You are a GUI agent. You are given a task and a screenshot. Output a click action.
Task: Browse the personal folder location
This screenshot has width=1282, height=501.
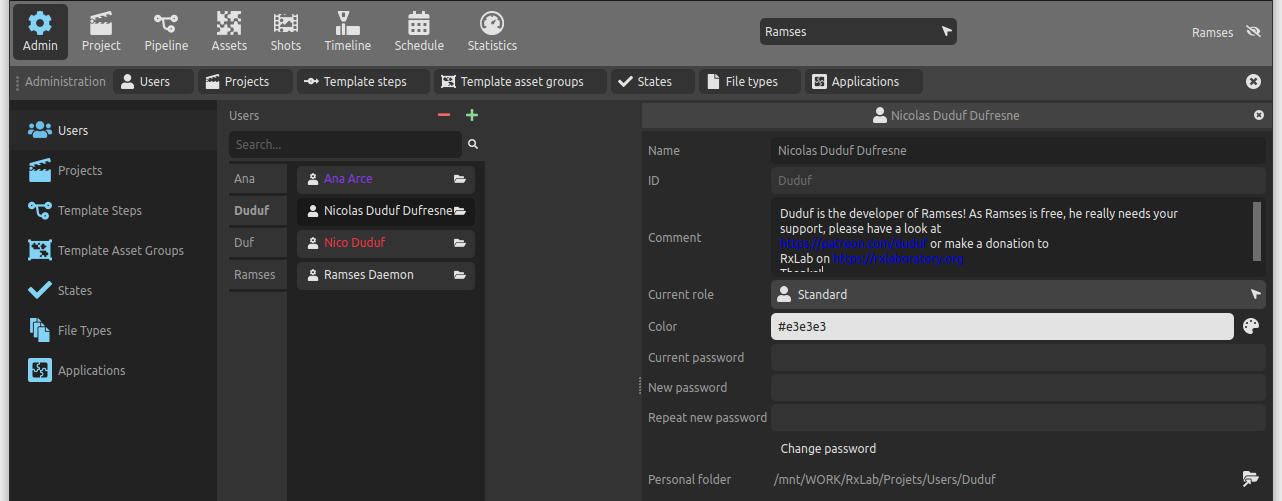[x=1250, y=479]
